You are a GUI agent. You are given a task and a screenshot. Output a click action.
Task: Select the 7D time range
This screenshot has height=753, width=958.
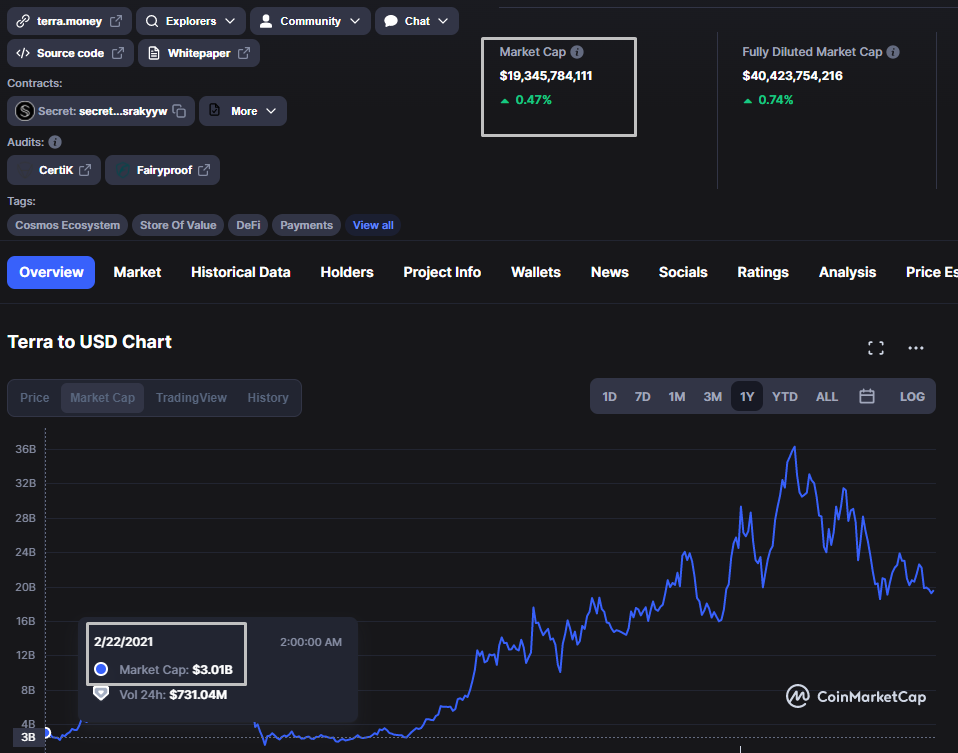click(x=643, y=397)
